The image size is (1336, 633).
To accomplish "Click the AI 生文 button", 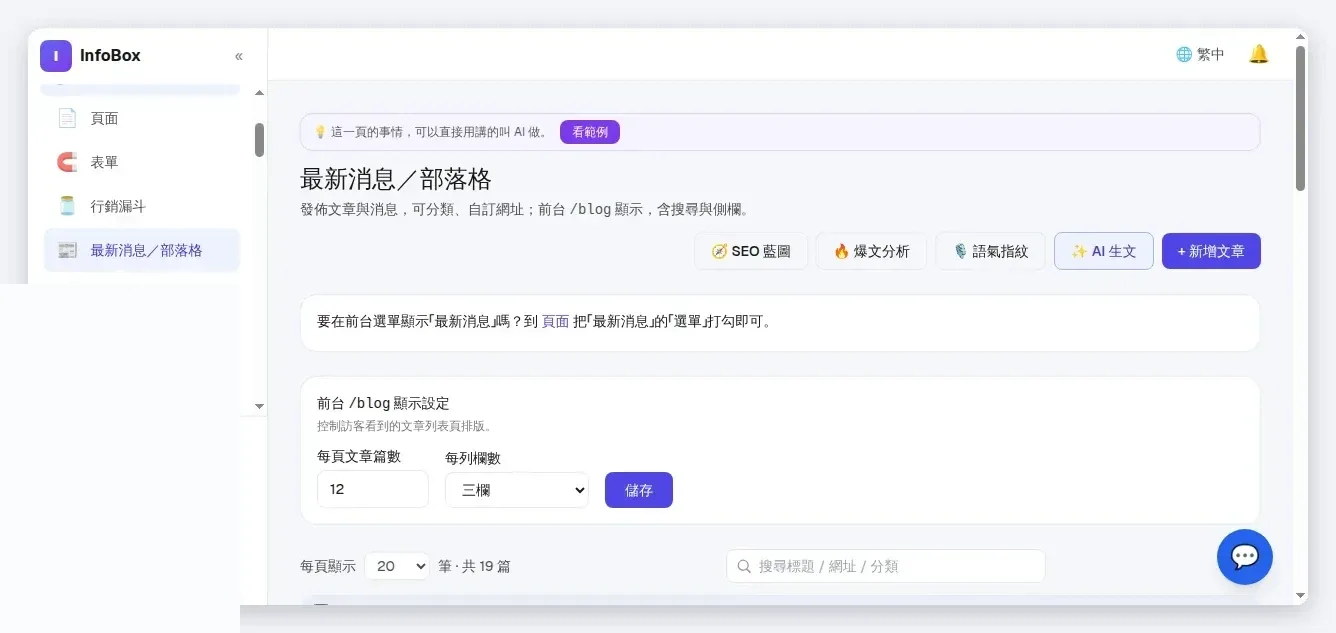I will coord(1104,251).
